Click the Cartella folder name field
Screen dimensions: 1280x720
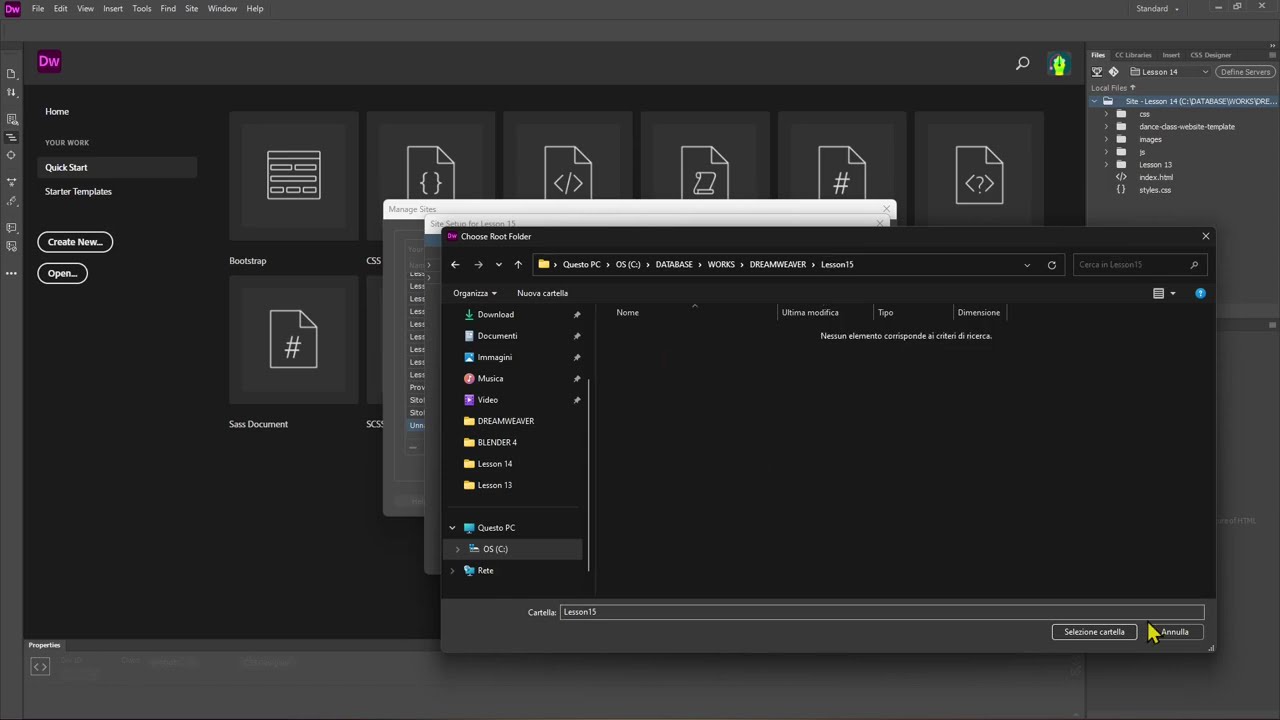point(881,612)
